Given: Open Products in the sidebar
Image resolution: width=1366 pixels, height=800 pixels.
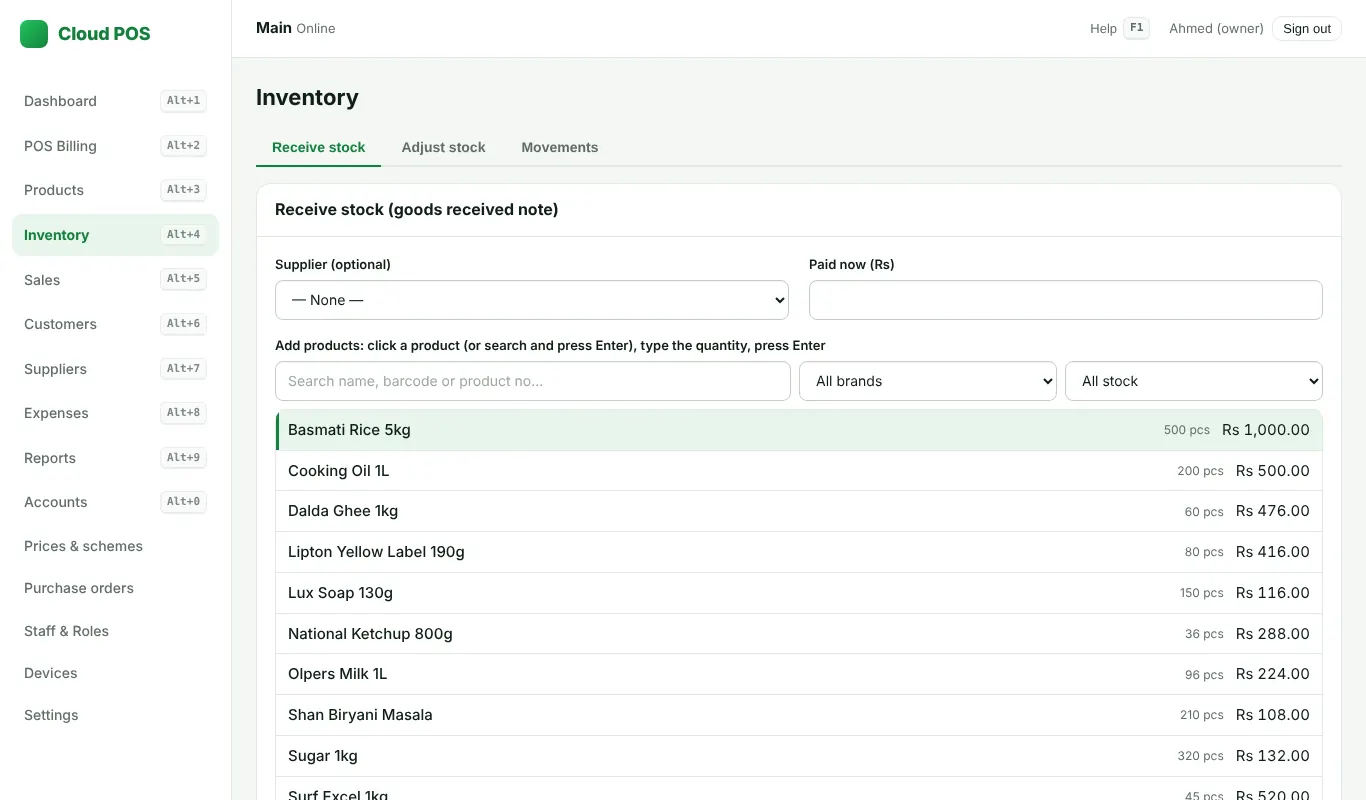Looking at the screenshot, I should (115, 190).
